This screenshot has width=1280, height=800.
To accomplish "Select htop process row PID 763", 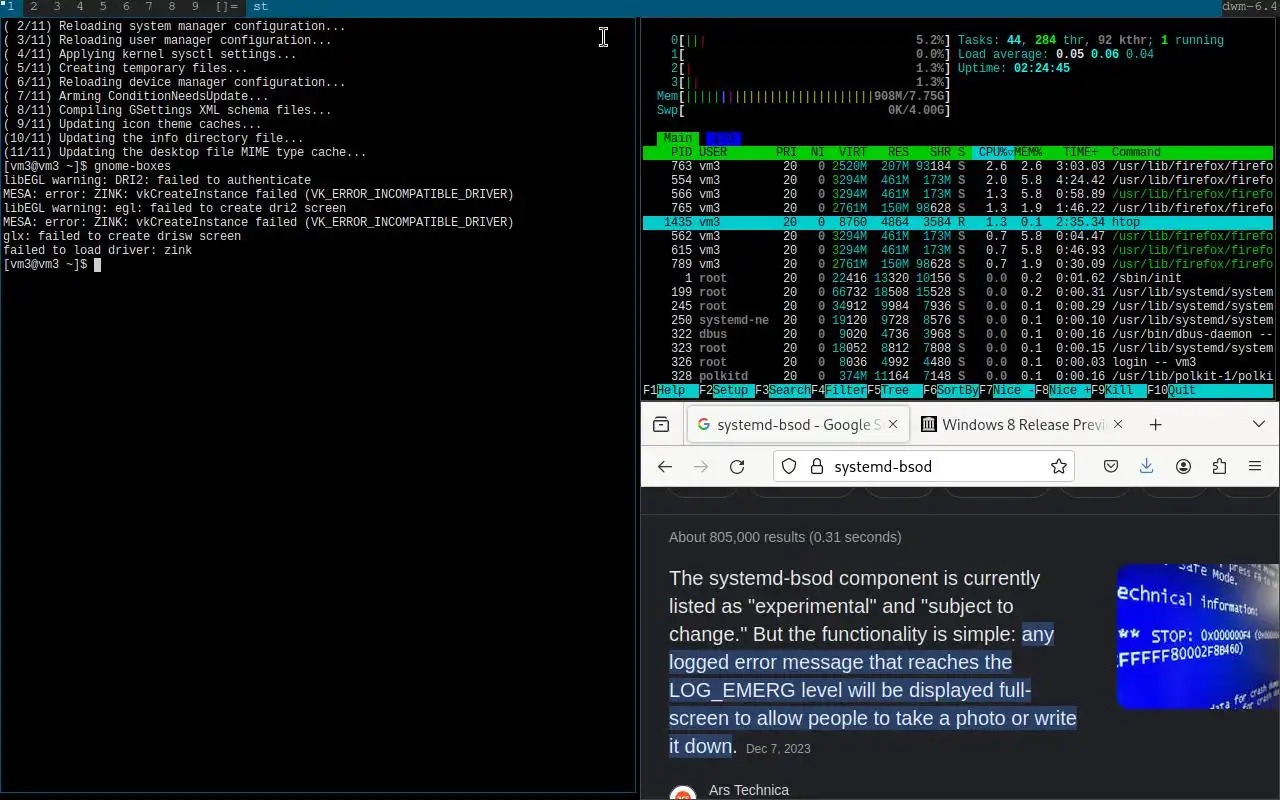I will pyautogui.click(x=958, y=166).
